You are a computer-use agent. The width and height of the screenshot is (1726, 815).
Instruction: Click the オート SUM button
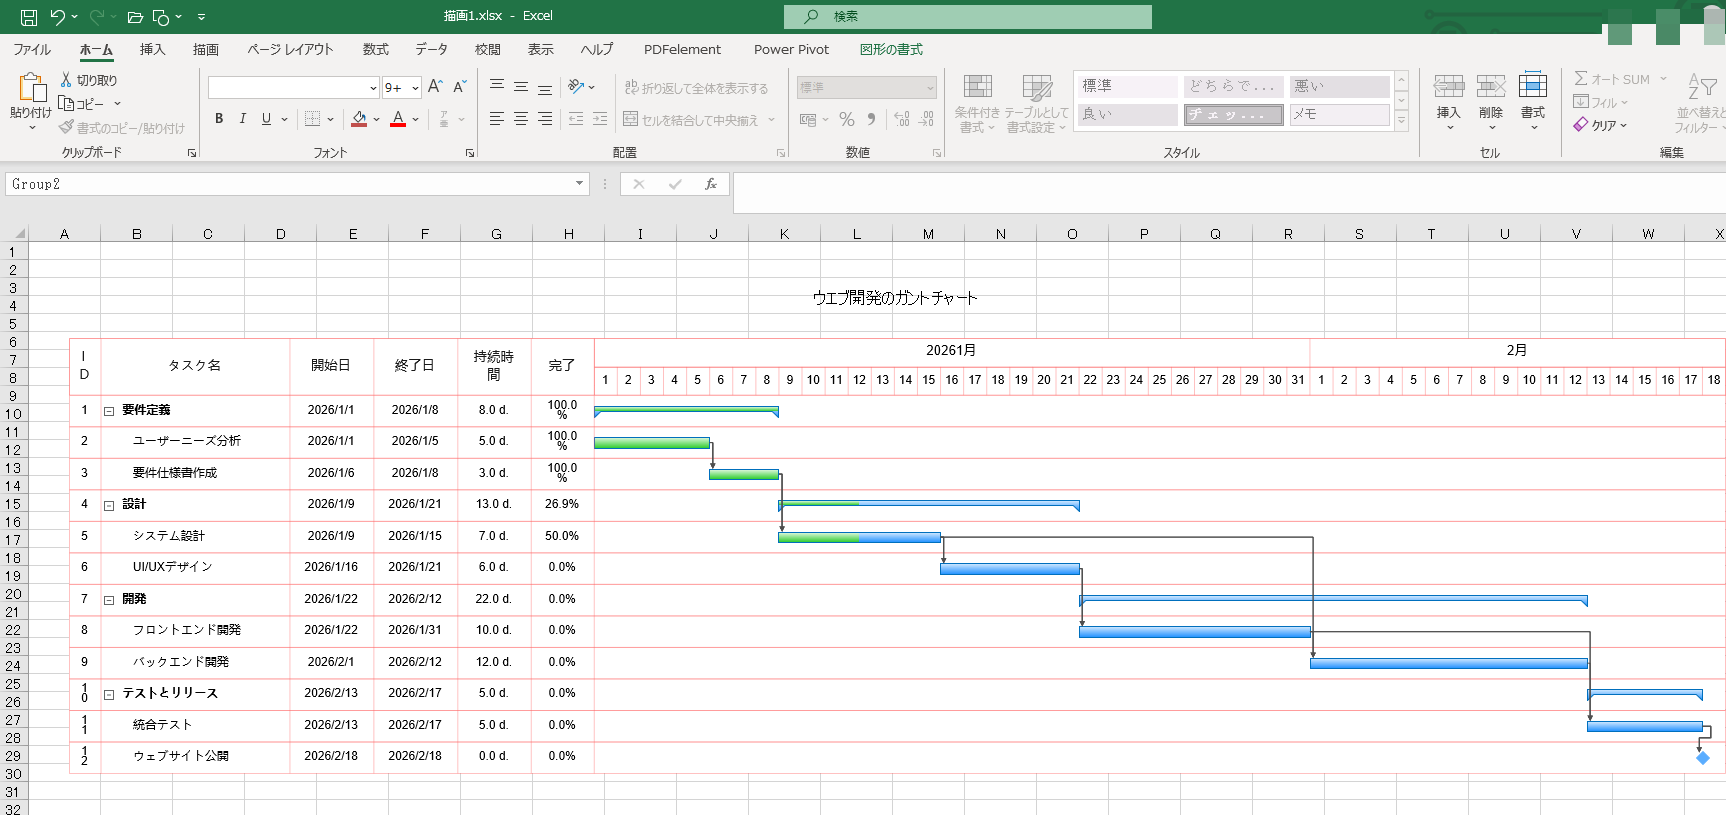click(x=1611, y=79)
